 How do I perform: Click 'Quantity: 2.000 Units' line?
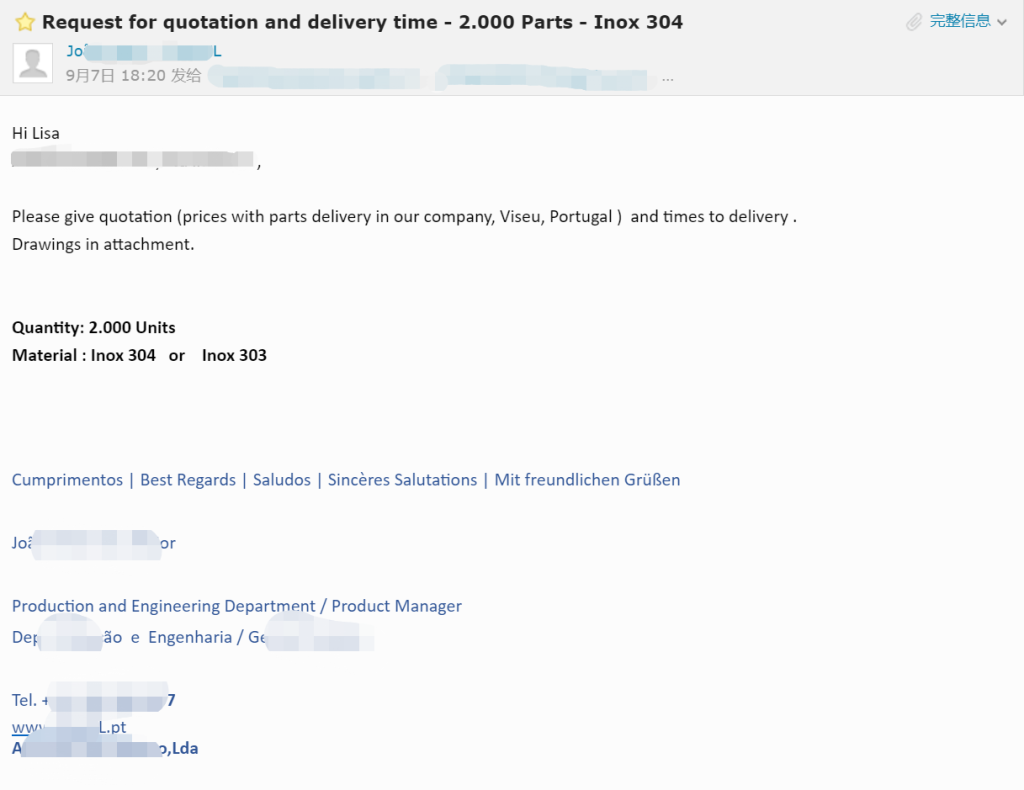(x=94, y=327)
